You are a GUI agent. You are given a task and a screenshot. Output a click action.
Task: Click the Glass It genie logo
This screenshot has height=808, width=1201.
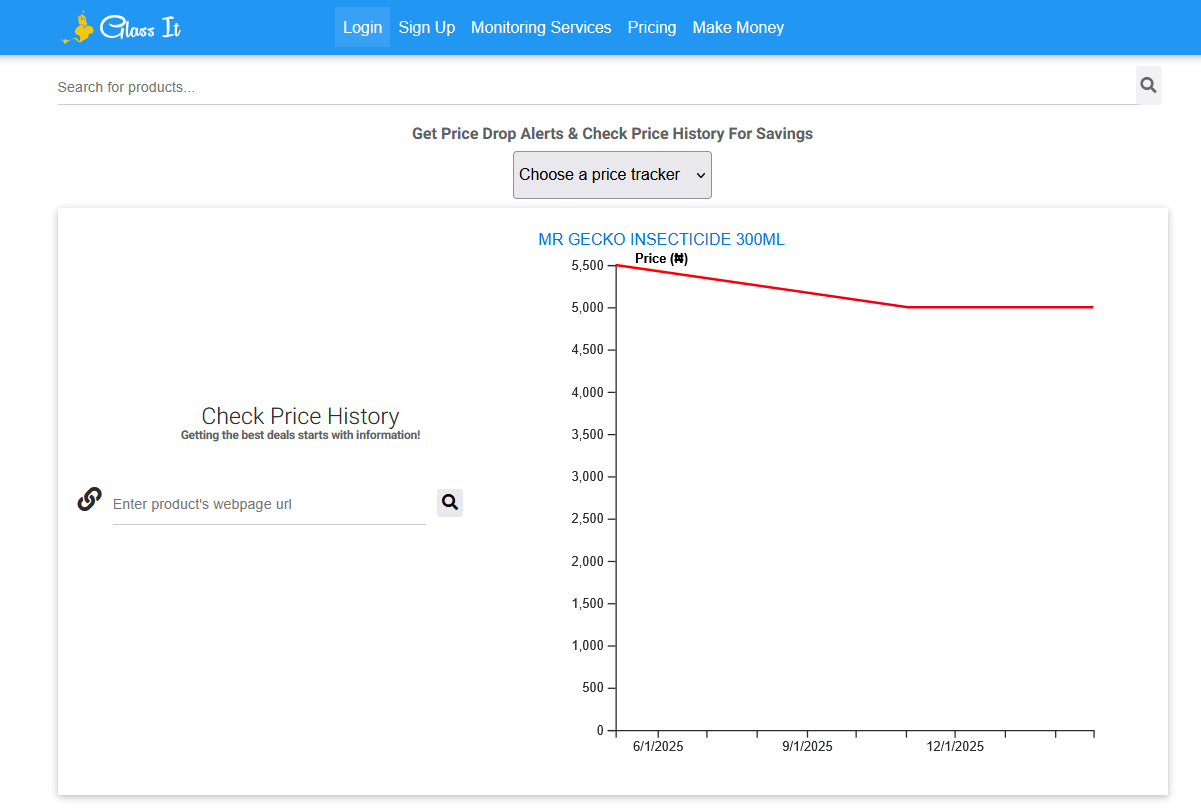[122, 28]
